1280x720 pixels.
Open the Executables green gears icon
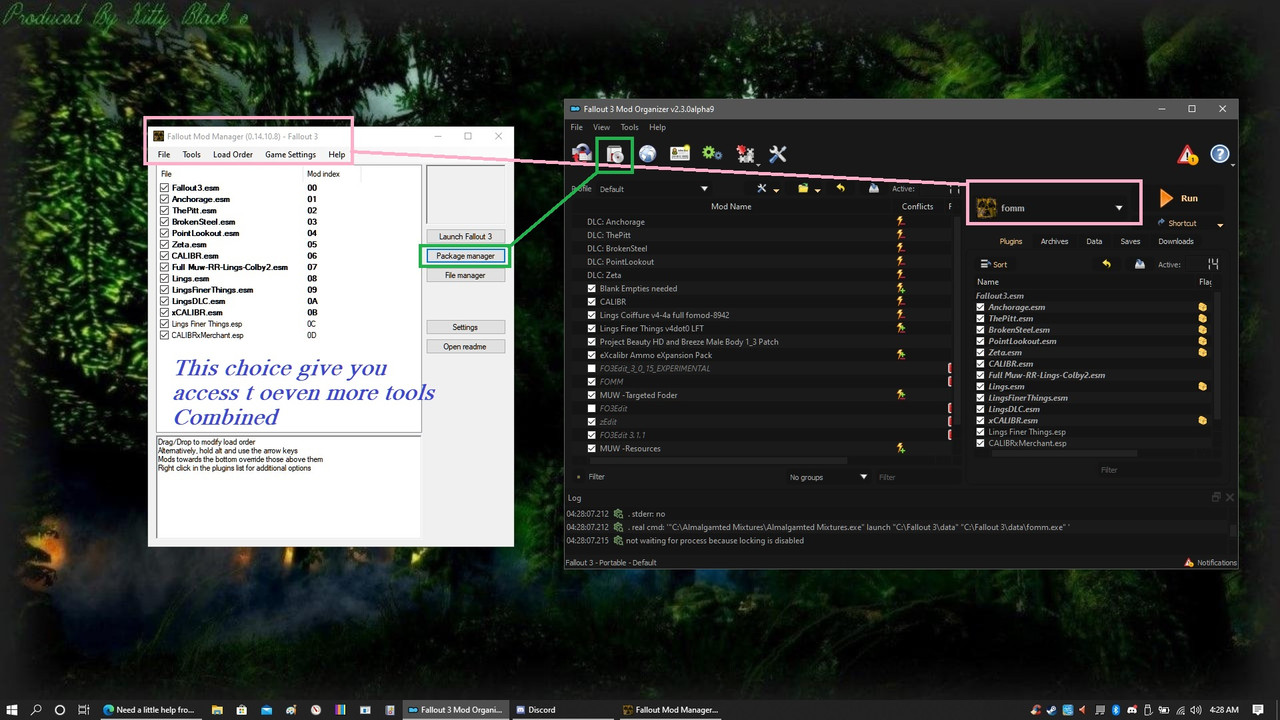click(x=712, y=153)
